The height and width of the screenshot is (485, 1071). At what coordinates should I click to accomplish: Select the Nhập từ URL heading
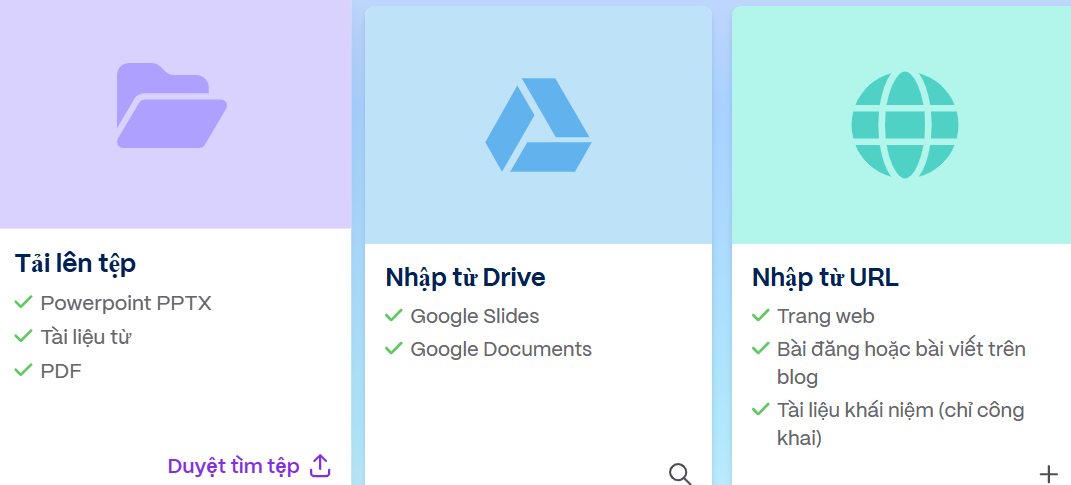tap(825, 277)
